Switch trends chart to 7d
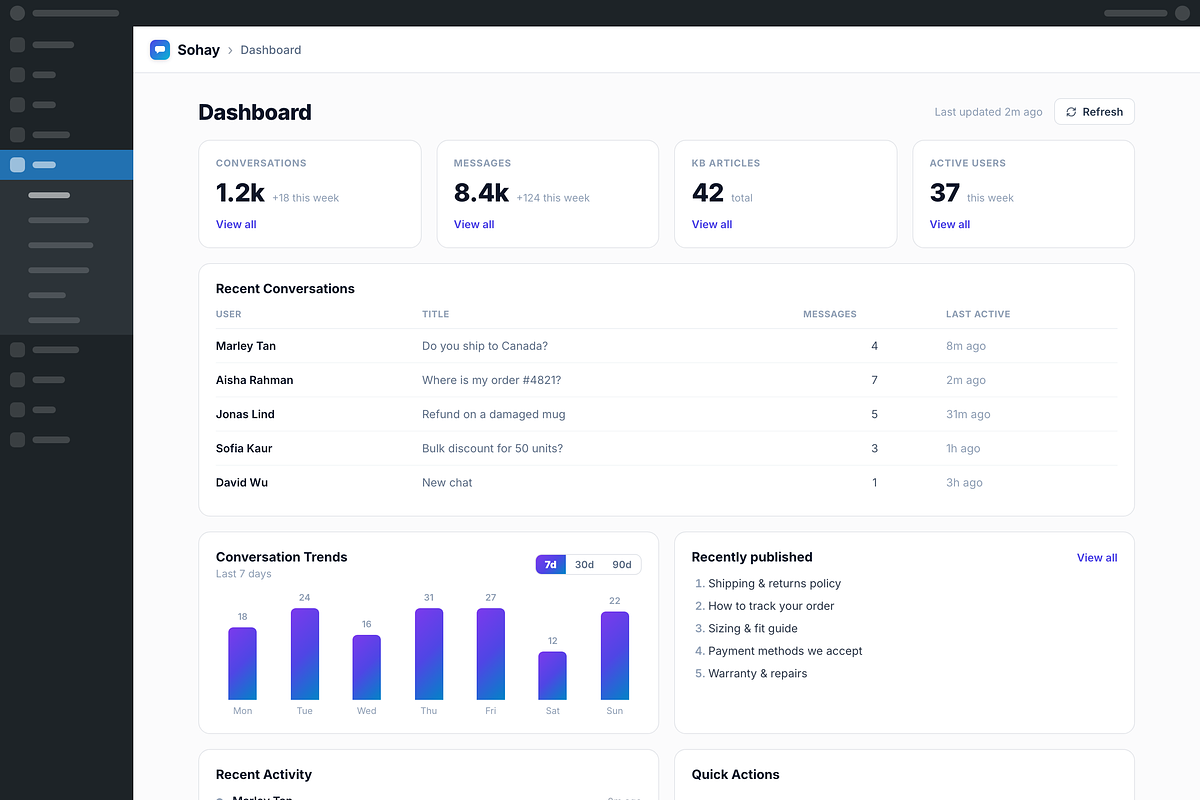 pos(551,565)
